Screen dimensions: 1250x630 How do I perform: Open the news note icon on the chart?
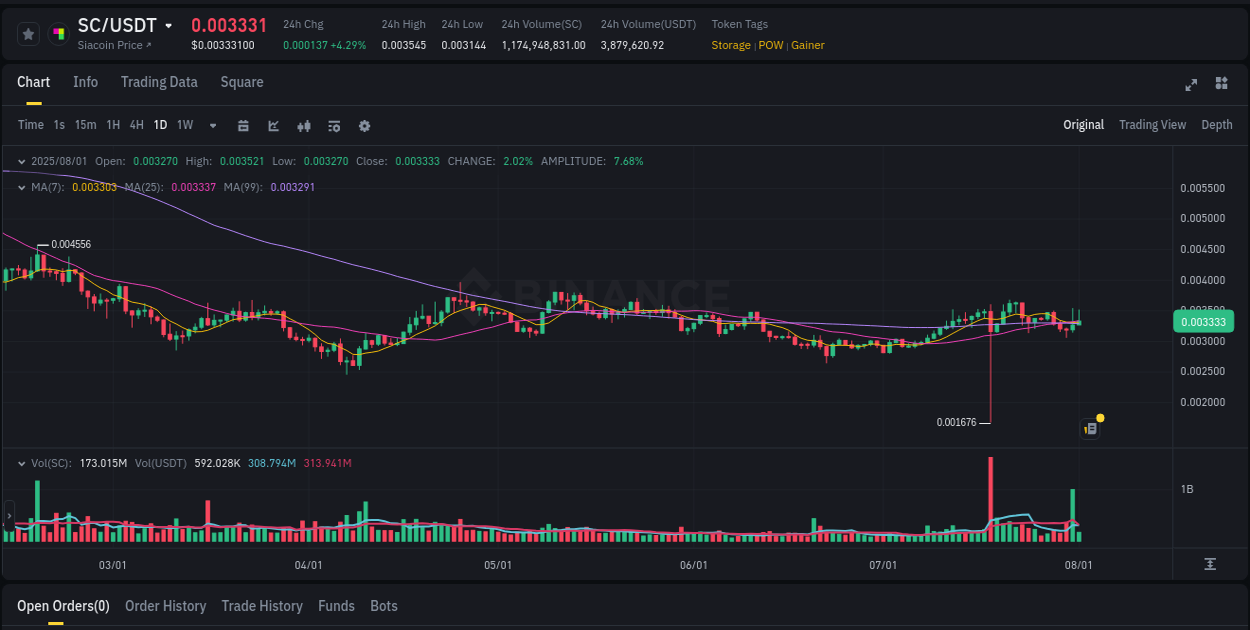click(x=1089, y=427)
